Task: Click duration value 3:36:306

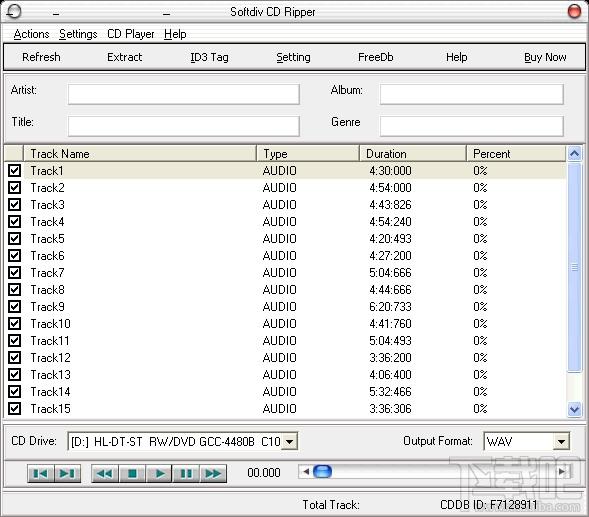Action: [390, 409]
